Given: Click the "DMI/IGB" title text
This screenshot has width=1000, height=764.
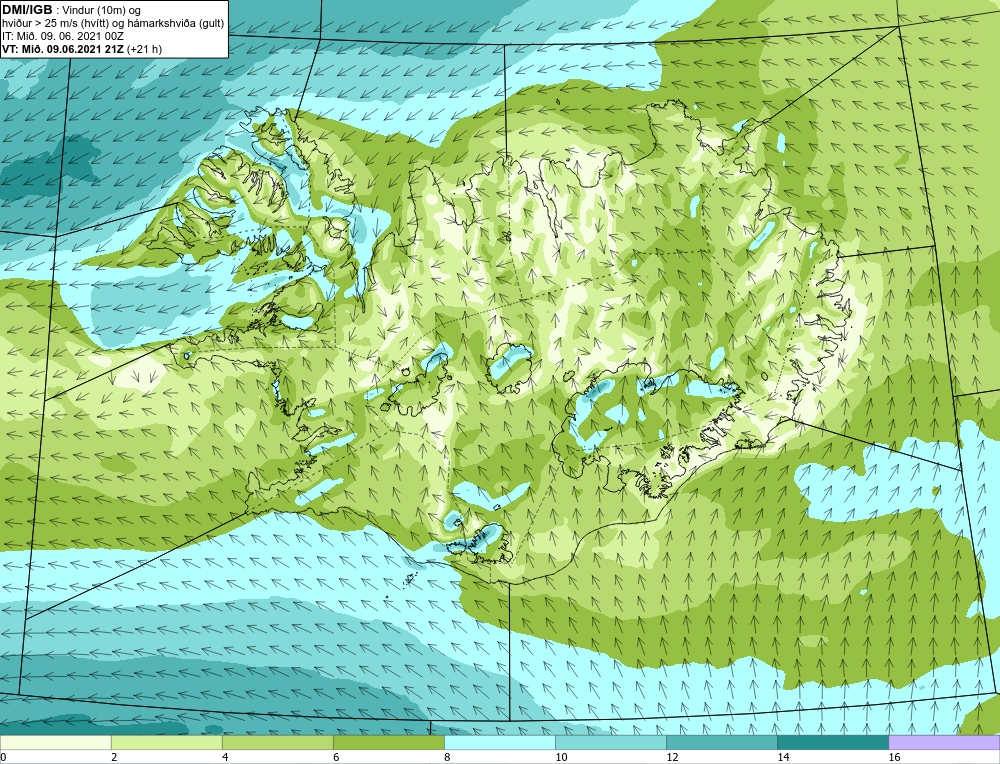Looking at the screenshot, I should [x=27, y=10].
